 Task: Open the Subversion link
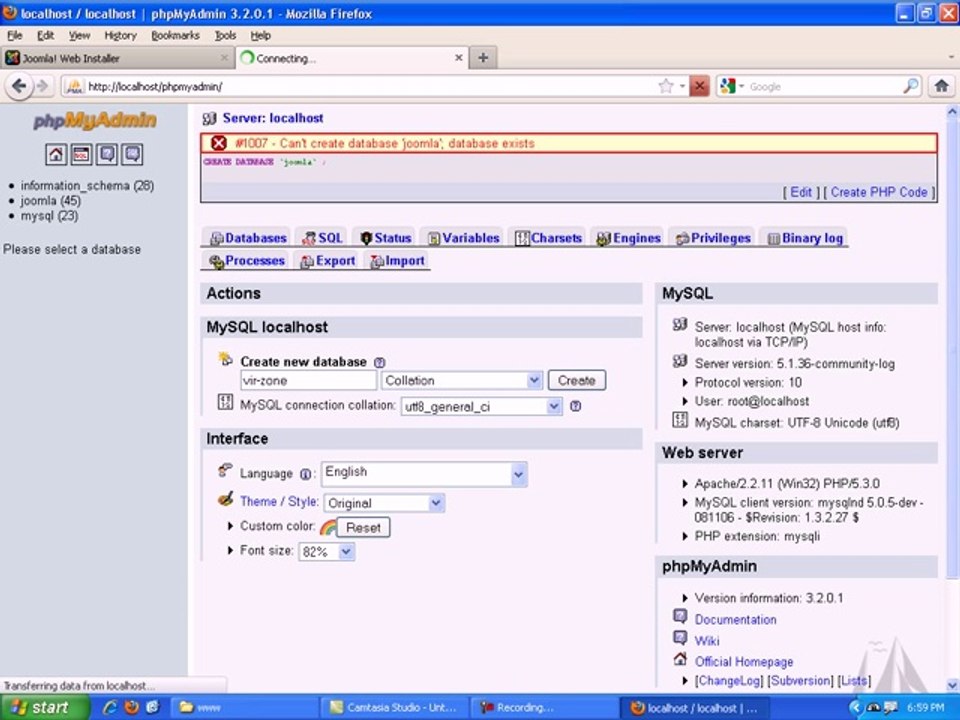point(800,681)
